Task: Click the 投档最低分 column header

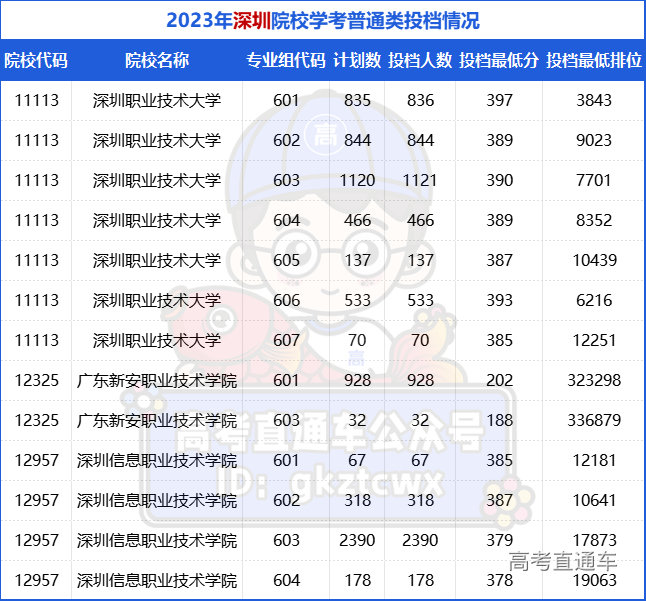Action: 499,60
